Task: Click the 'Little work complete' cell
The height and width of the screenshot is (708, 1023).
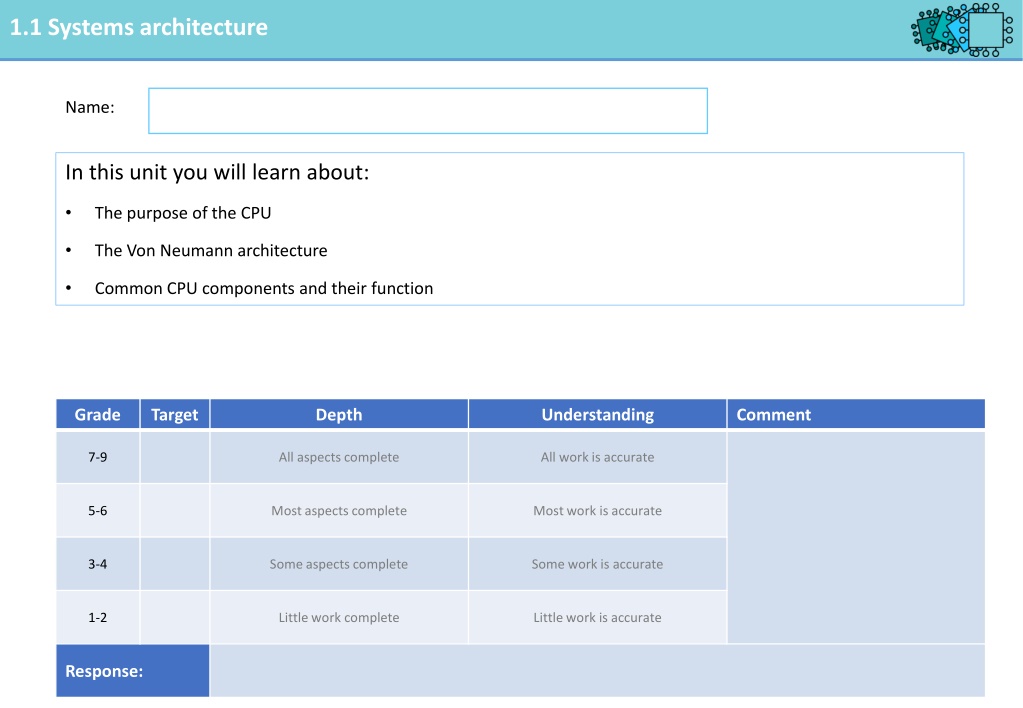Action: tap(339, 617)
